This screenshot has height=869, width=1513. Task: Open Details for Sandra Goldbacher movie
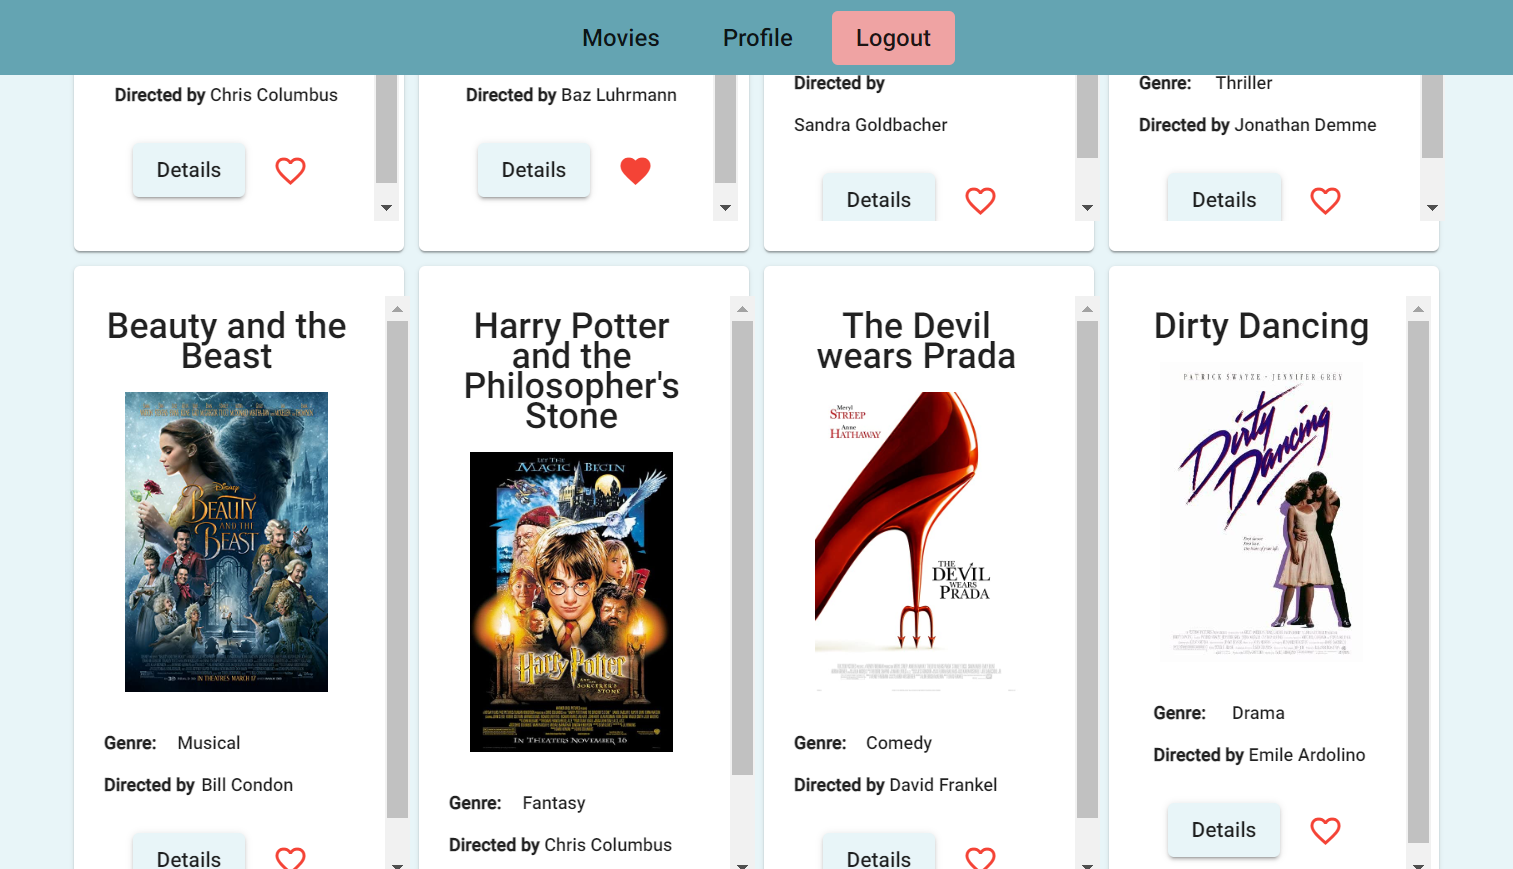879,197
